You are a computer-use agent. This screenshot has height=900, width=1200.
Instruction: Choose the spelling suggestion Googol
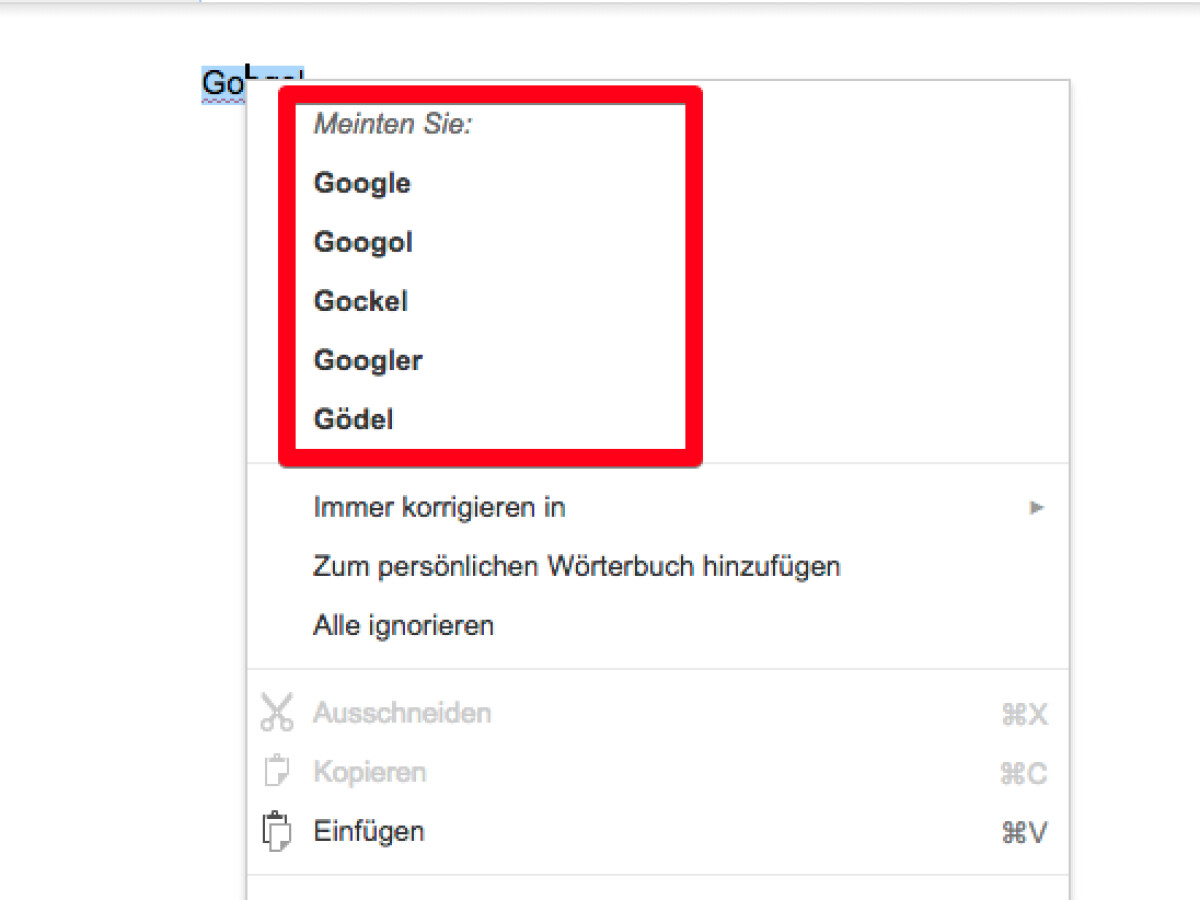(363, 243)
